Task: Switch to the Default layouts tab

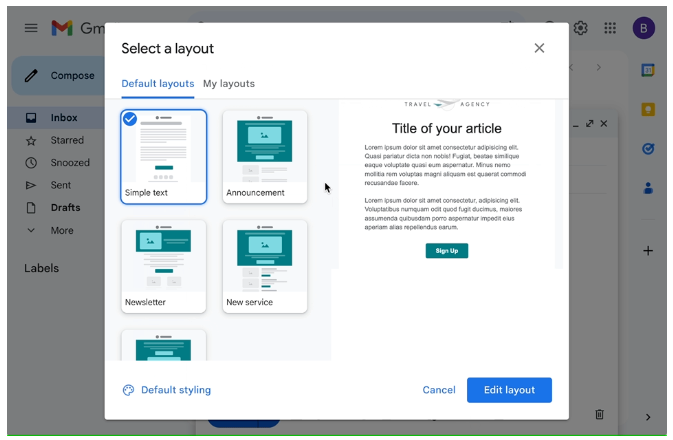Action: (x=157, y=83)
